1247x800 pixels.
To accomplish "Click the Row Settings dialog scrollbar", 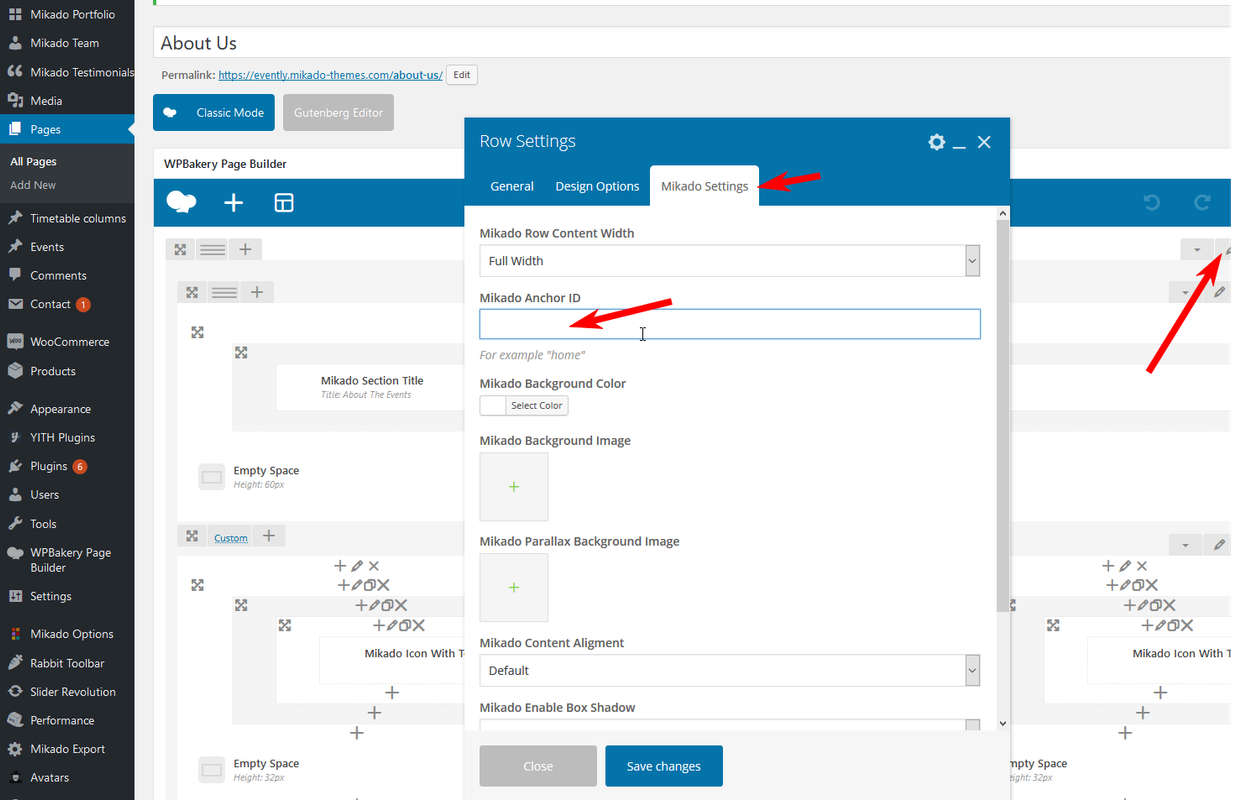I will click(1003, 415).
